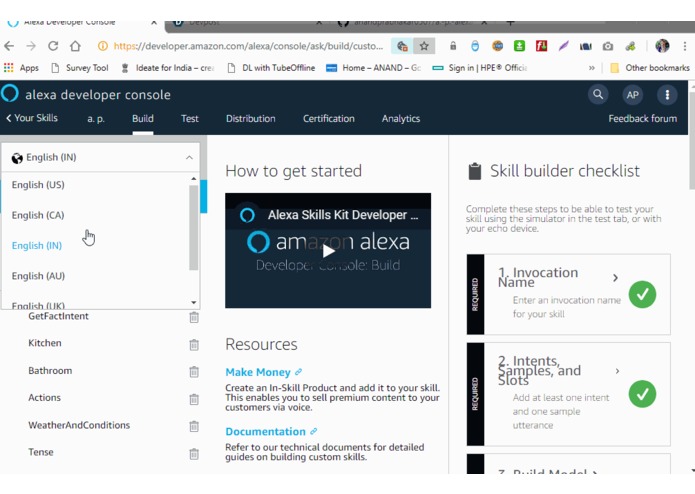Click the language list scrollbar up arrow
The height and width of the screenshot is (494, 695).
[x=194, y=179]
